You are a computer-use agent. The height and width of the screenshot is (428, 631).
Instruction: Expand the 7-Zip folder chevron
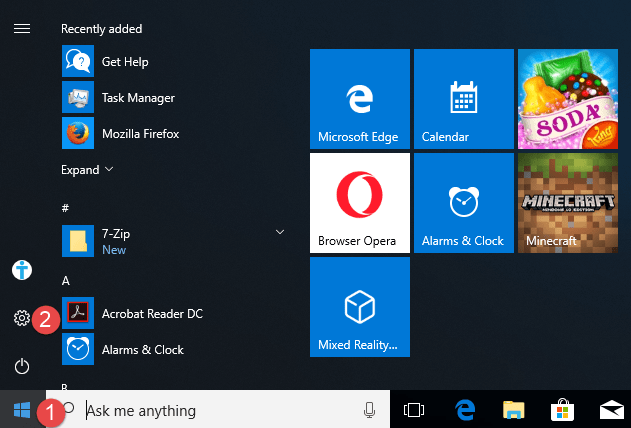tap(280, 232)
